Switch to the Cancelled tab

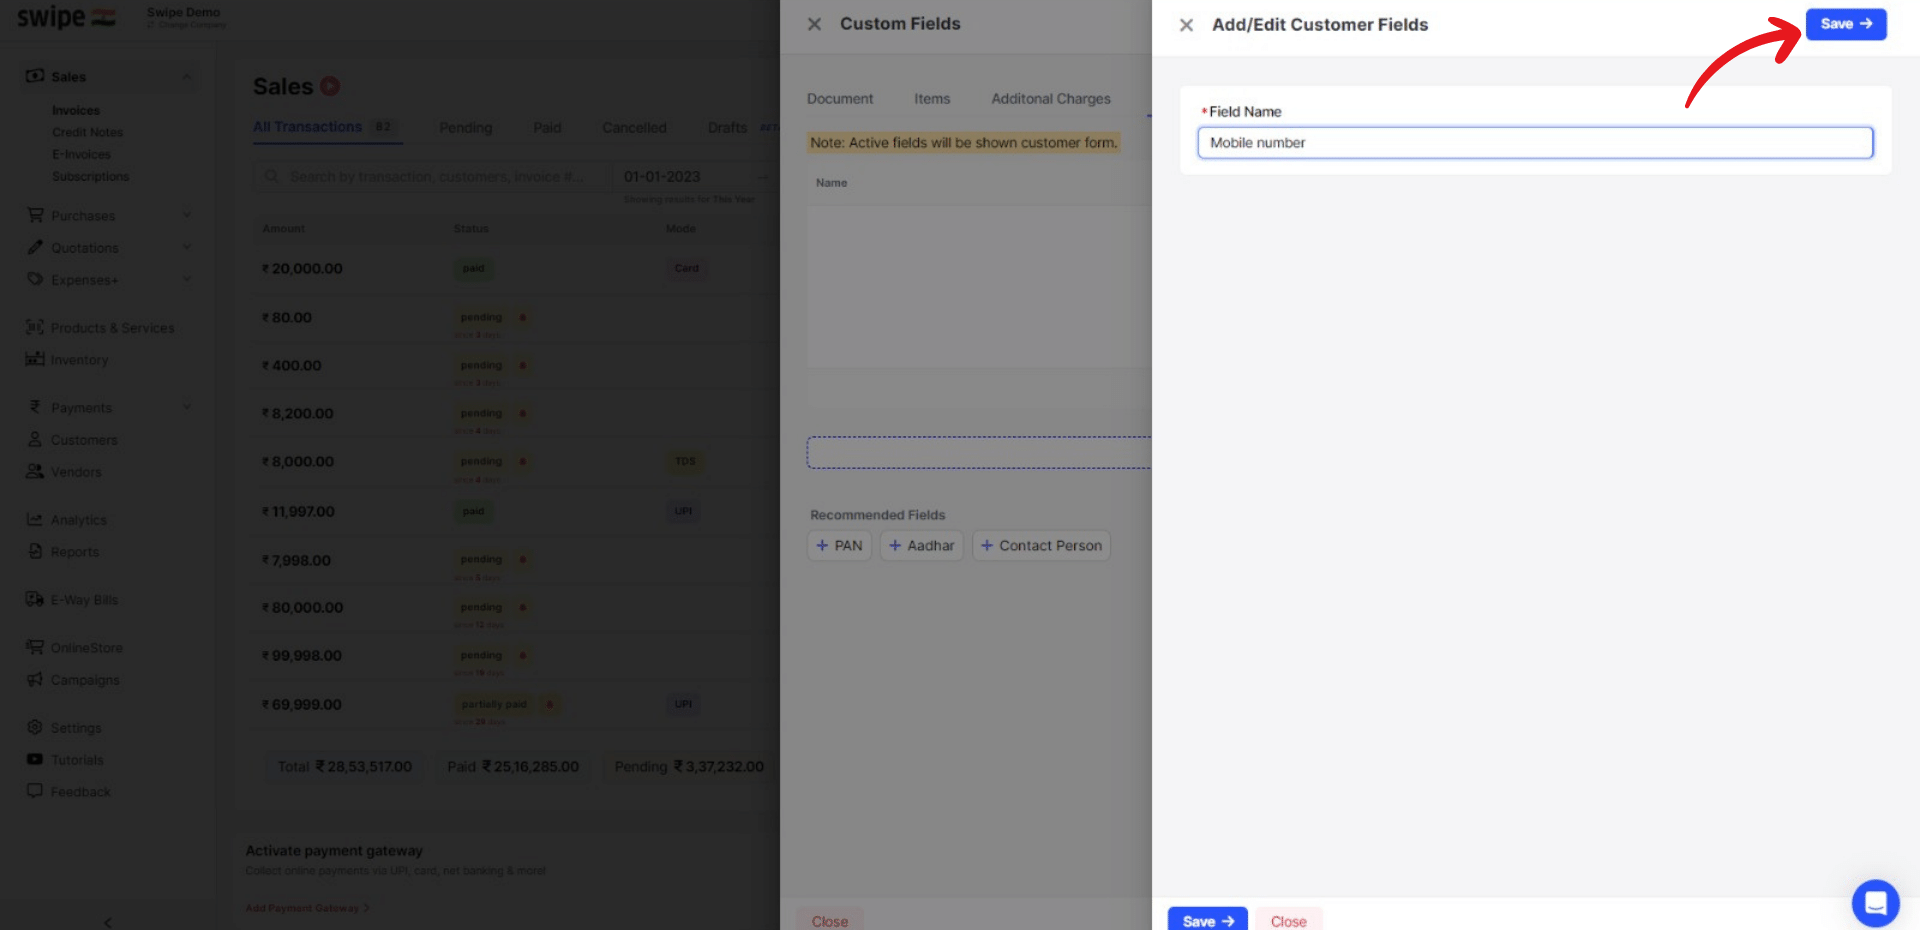[634, 128]
